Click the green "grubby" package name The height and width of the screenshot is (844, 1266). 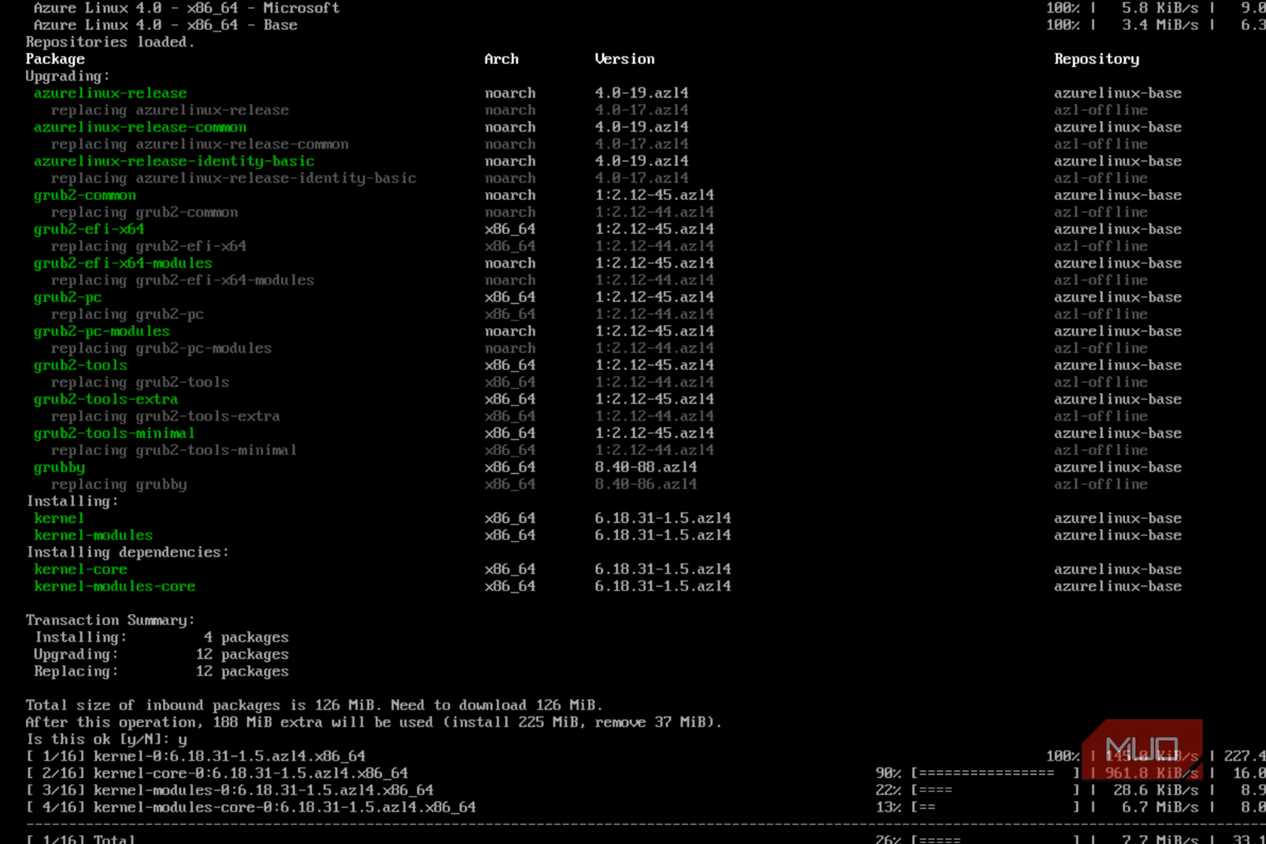(x=59, y=467)
